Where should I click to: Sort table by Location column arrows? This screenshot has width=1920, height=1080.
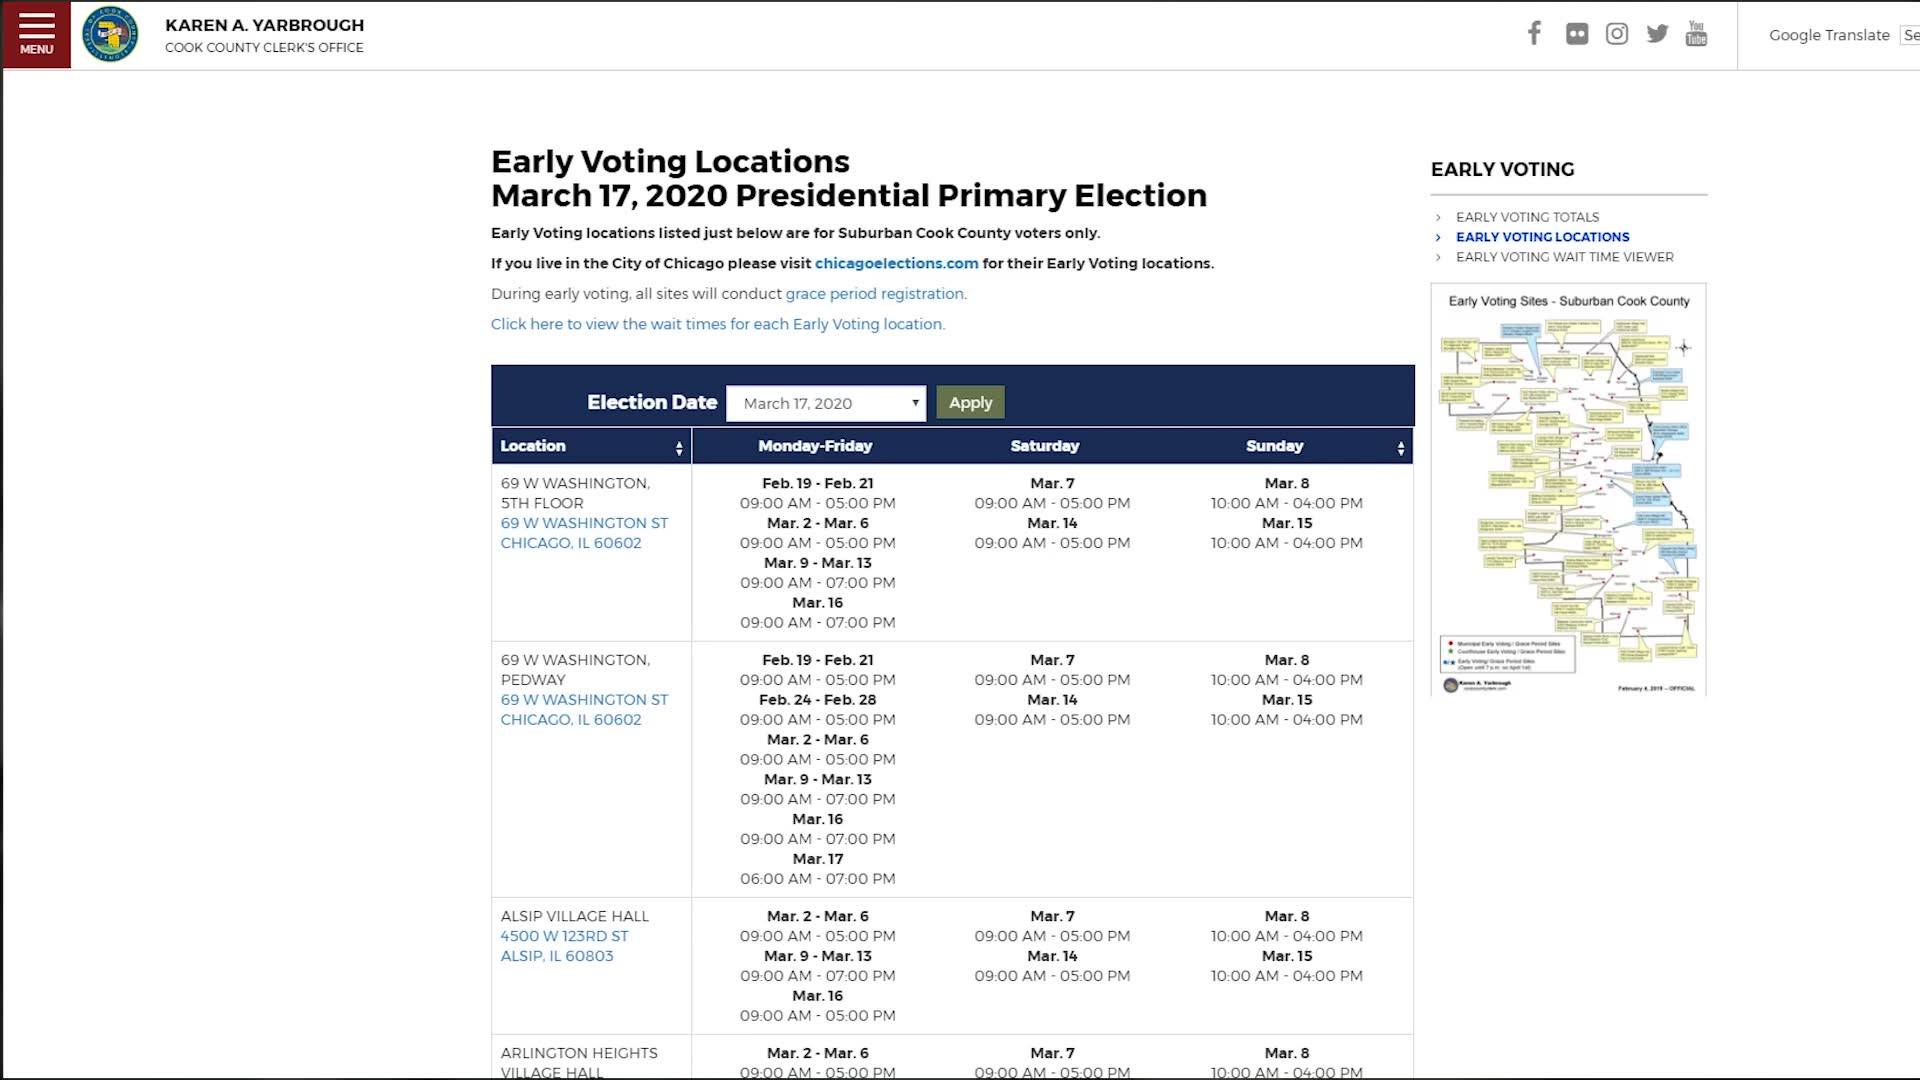(679, 448)
